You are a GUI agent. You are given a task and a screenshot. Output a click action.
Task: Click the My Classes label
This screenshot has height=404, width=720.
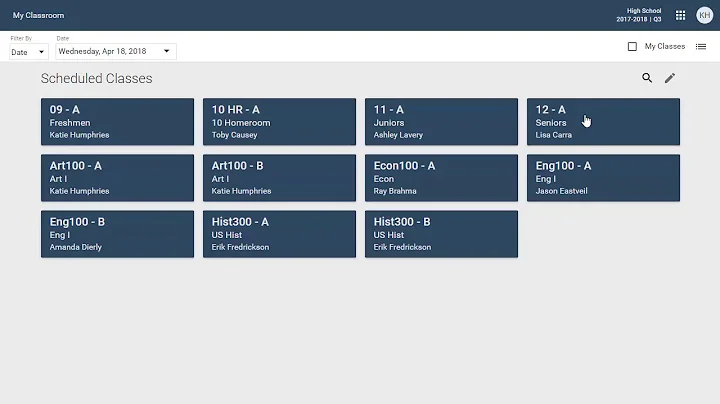pos(664,46)
